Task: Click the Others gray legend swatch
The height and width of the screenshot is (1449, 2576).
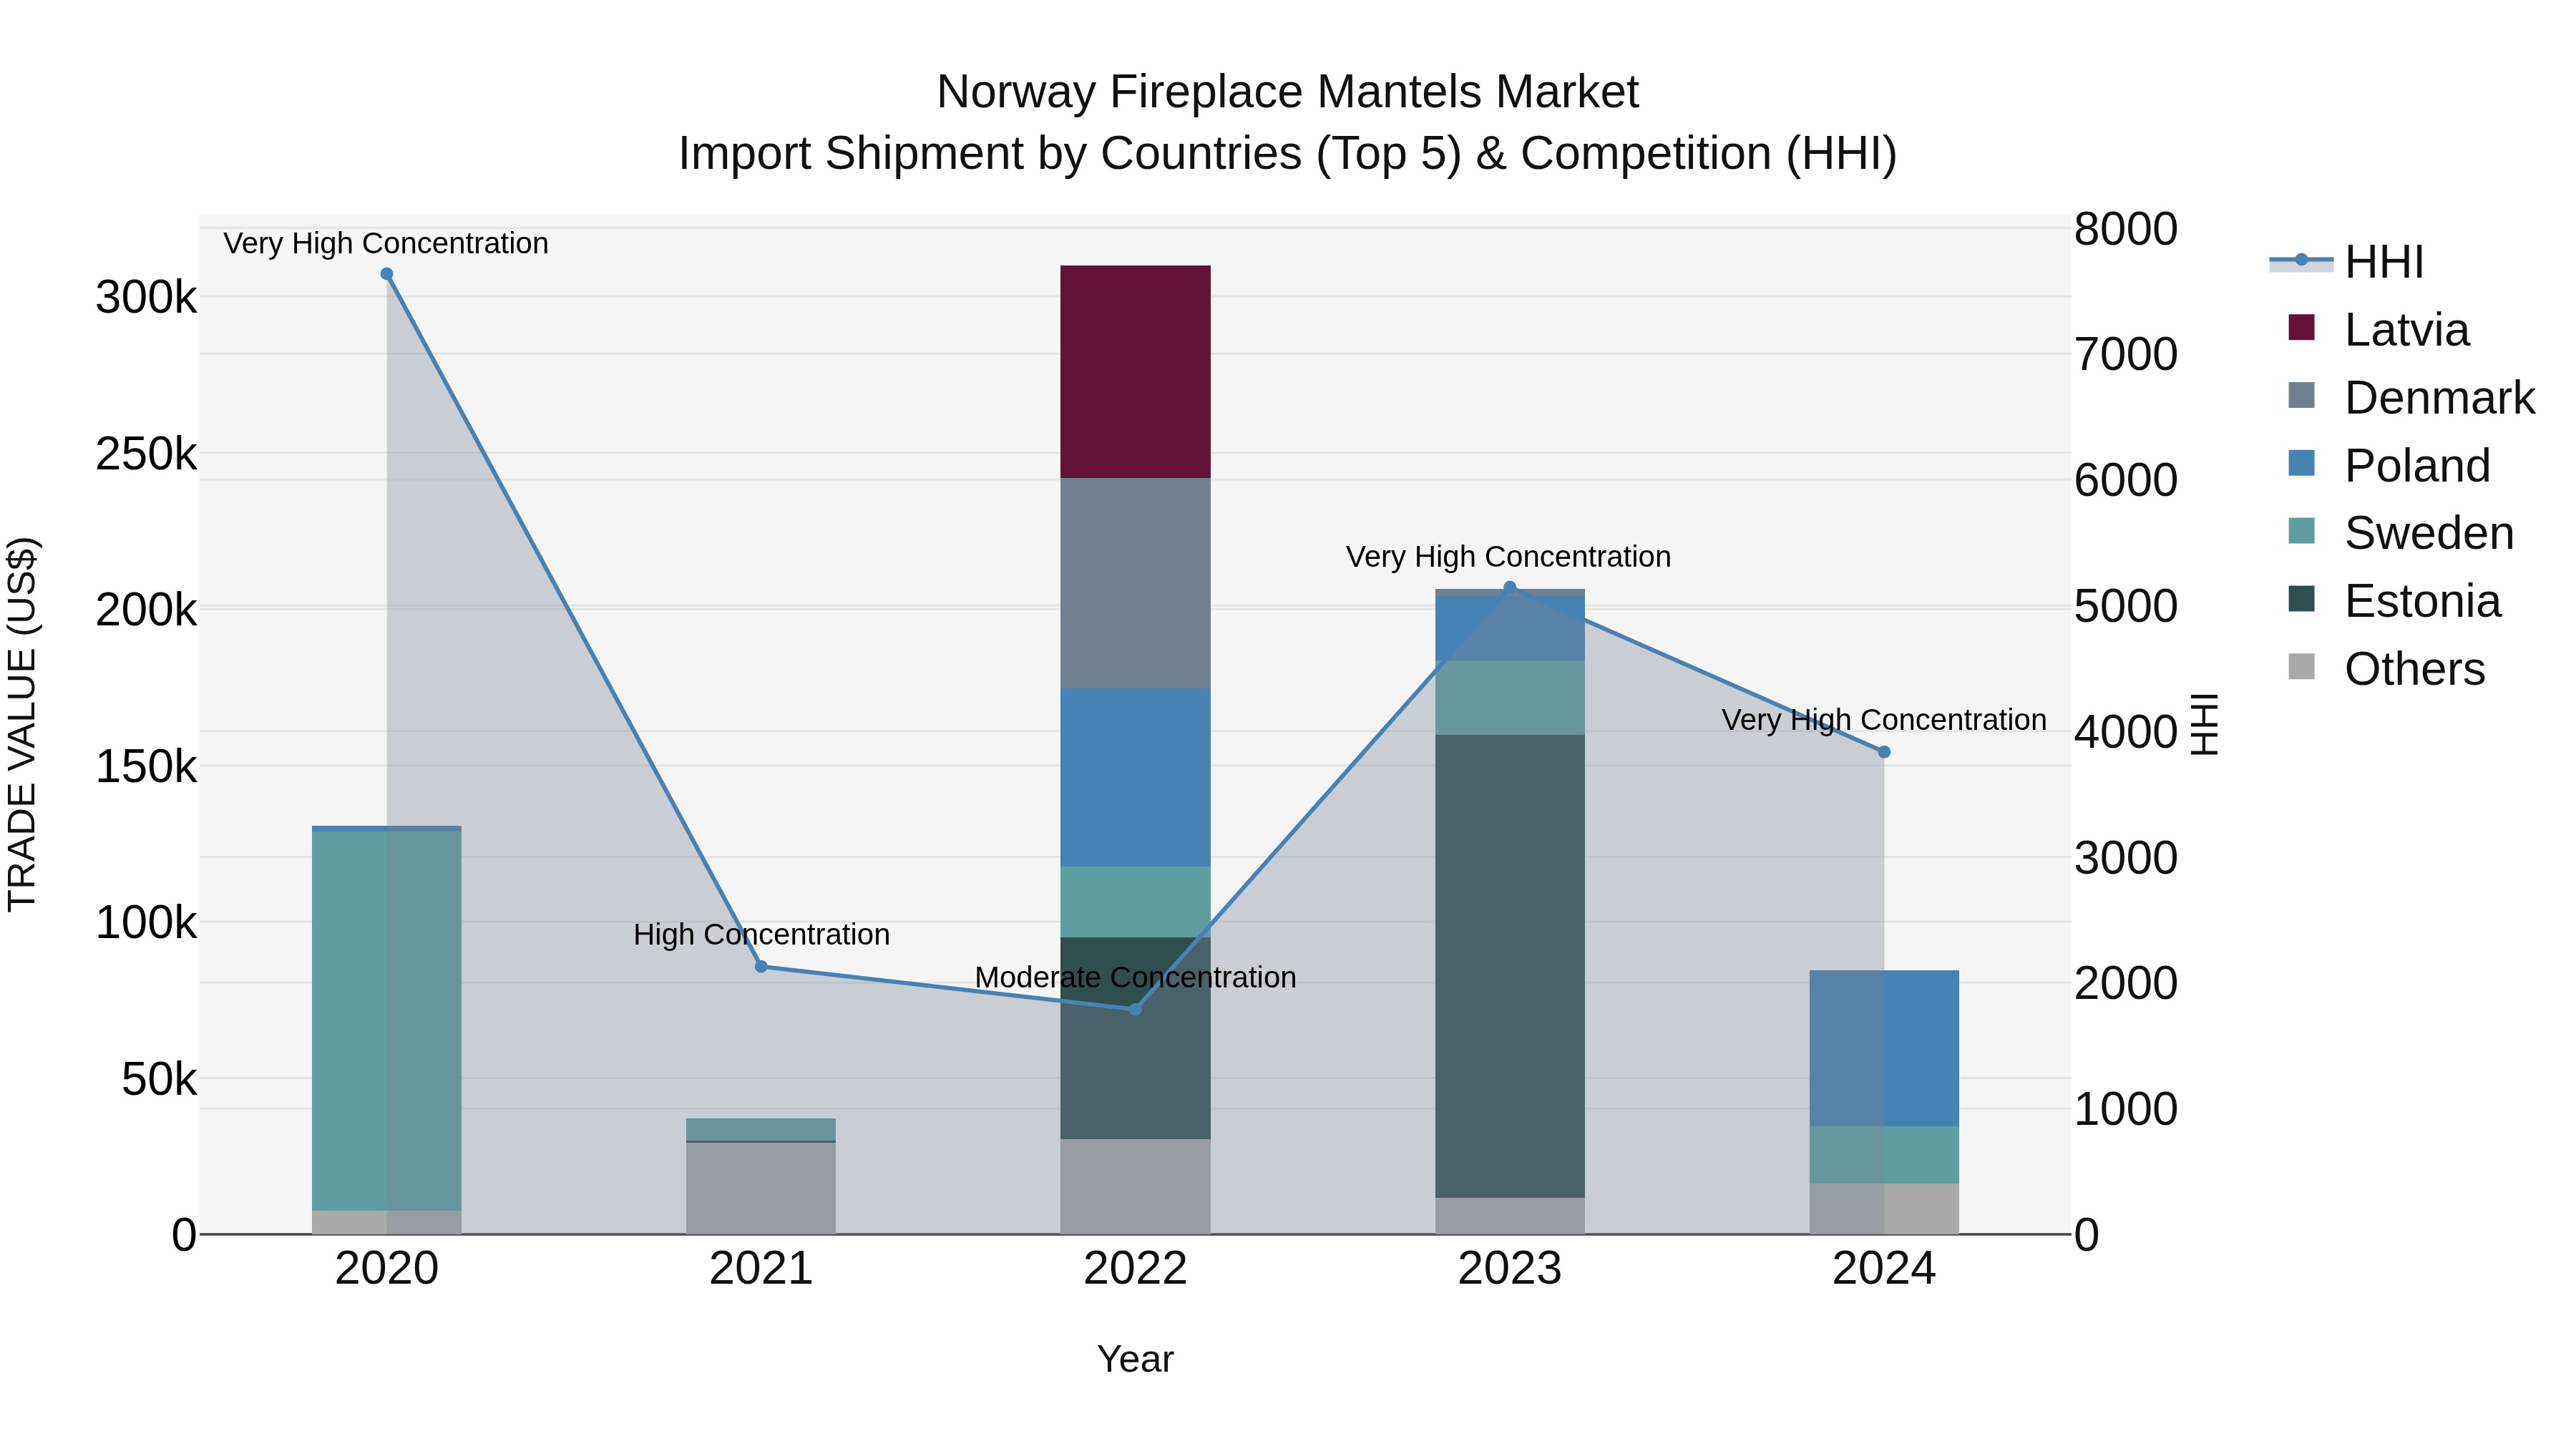Action: coord(2301,667)
